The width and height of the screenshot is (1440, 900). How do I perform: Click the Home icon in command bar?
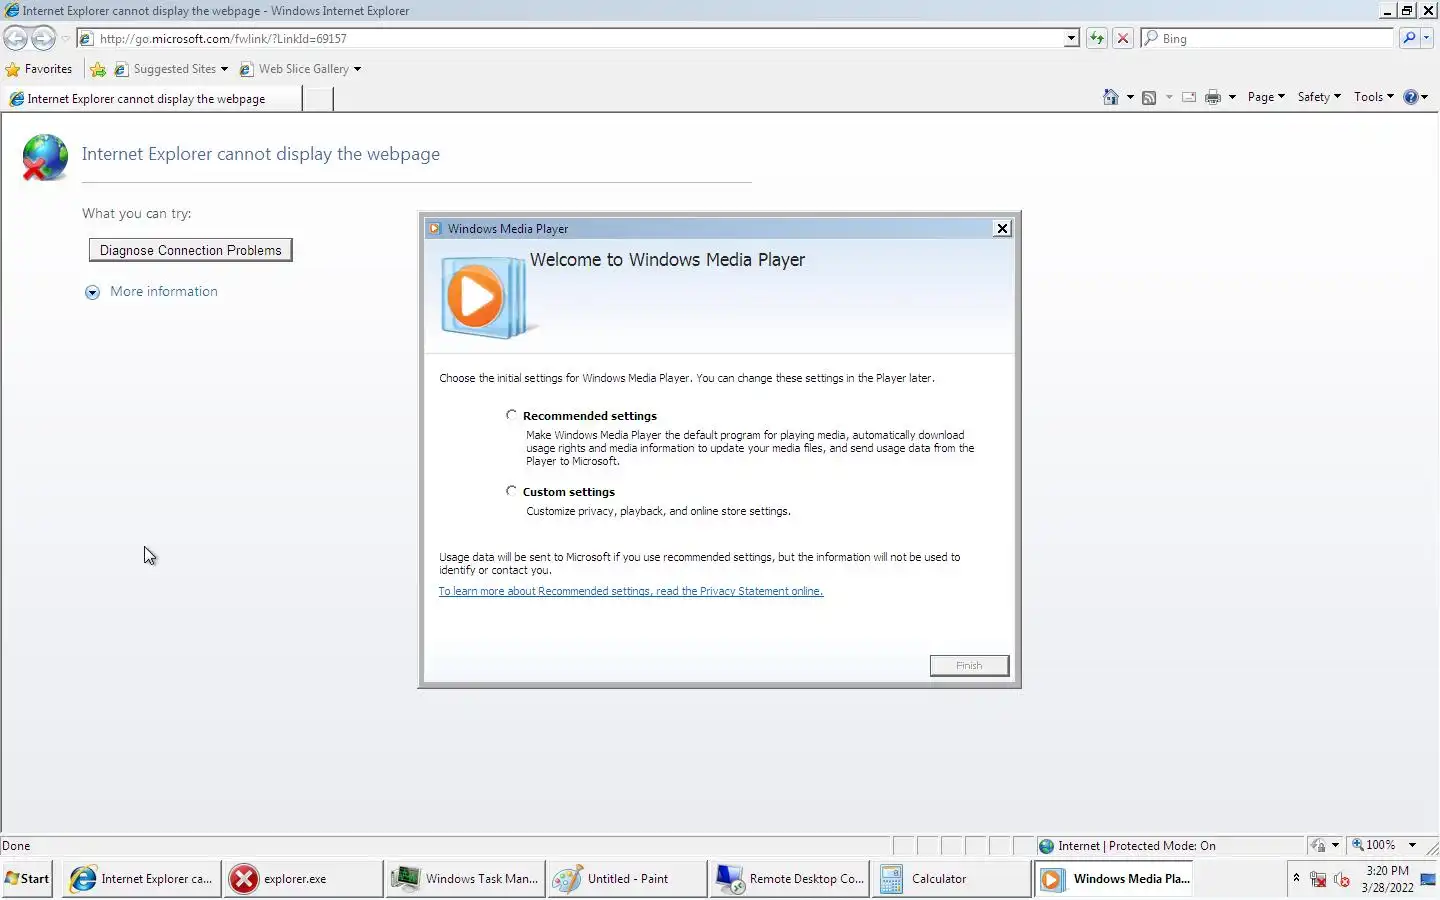pos(1111,97)
